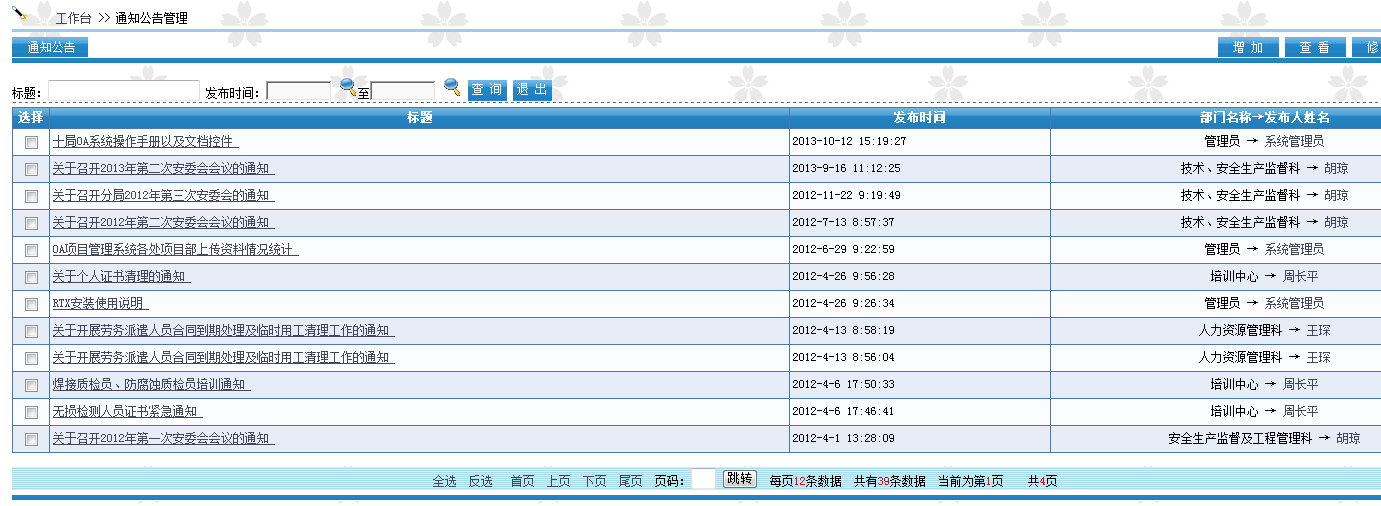Click the 跳转 page jump button
Image resolution: width=1381 pixels, height=506 pixels.
pos(739,479)
